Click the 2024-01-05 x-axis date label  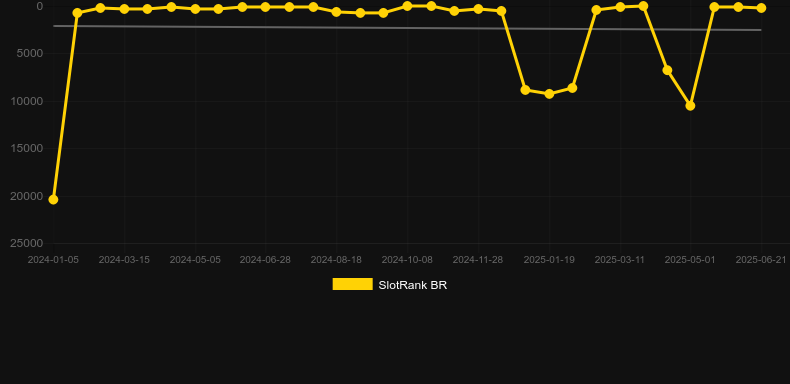click(x=53, y=260)
